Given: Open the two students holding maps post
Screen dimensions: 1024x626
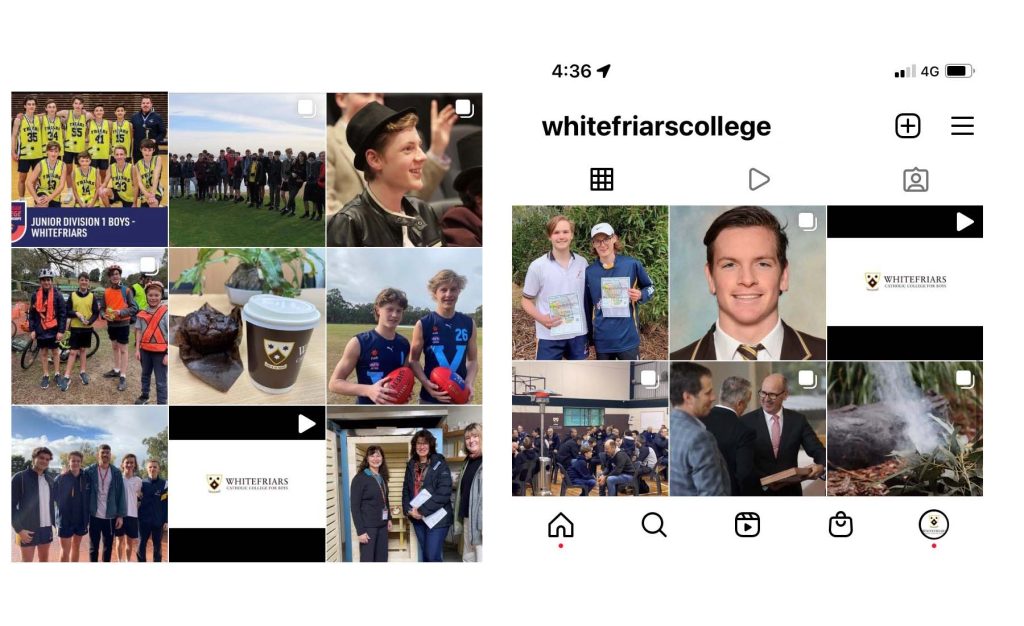Looking at the screenshot, I should [x=590, y=283].
